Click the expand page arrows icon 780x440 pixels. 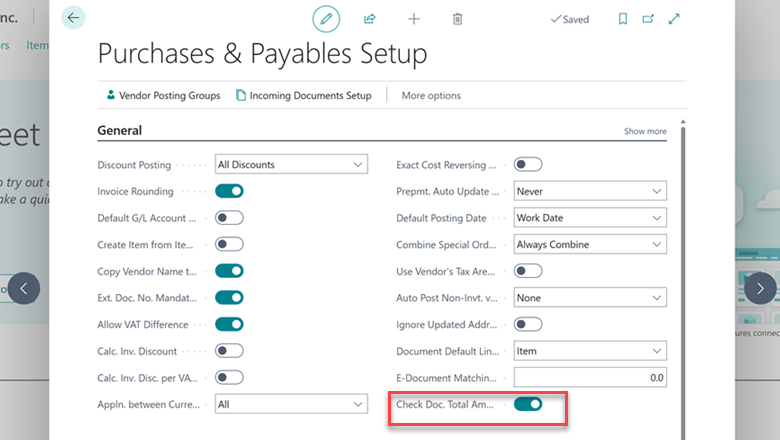coord(674,19)
